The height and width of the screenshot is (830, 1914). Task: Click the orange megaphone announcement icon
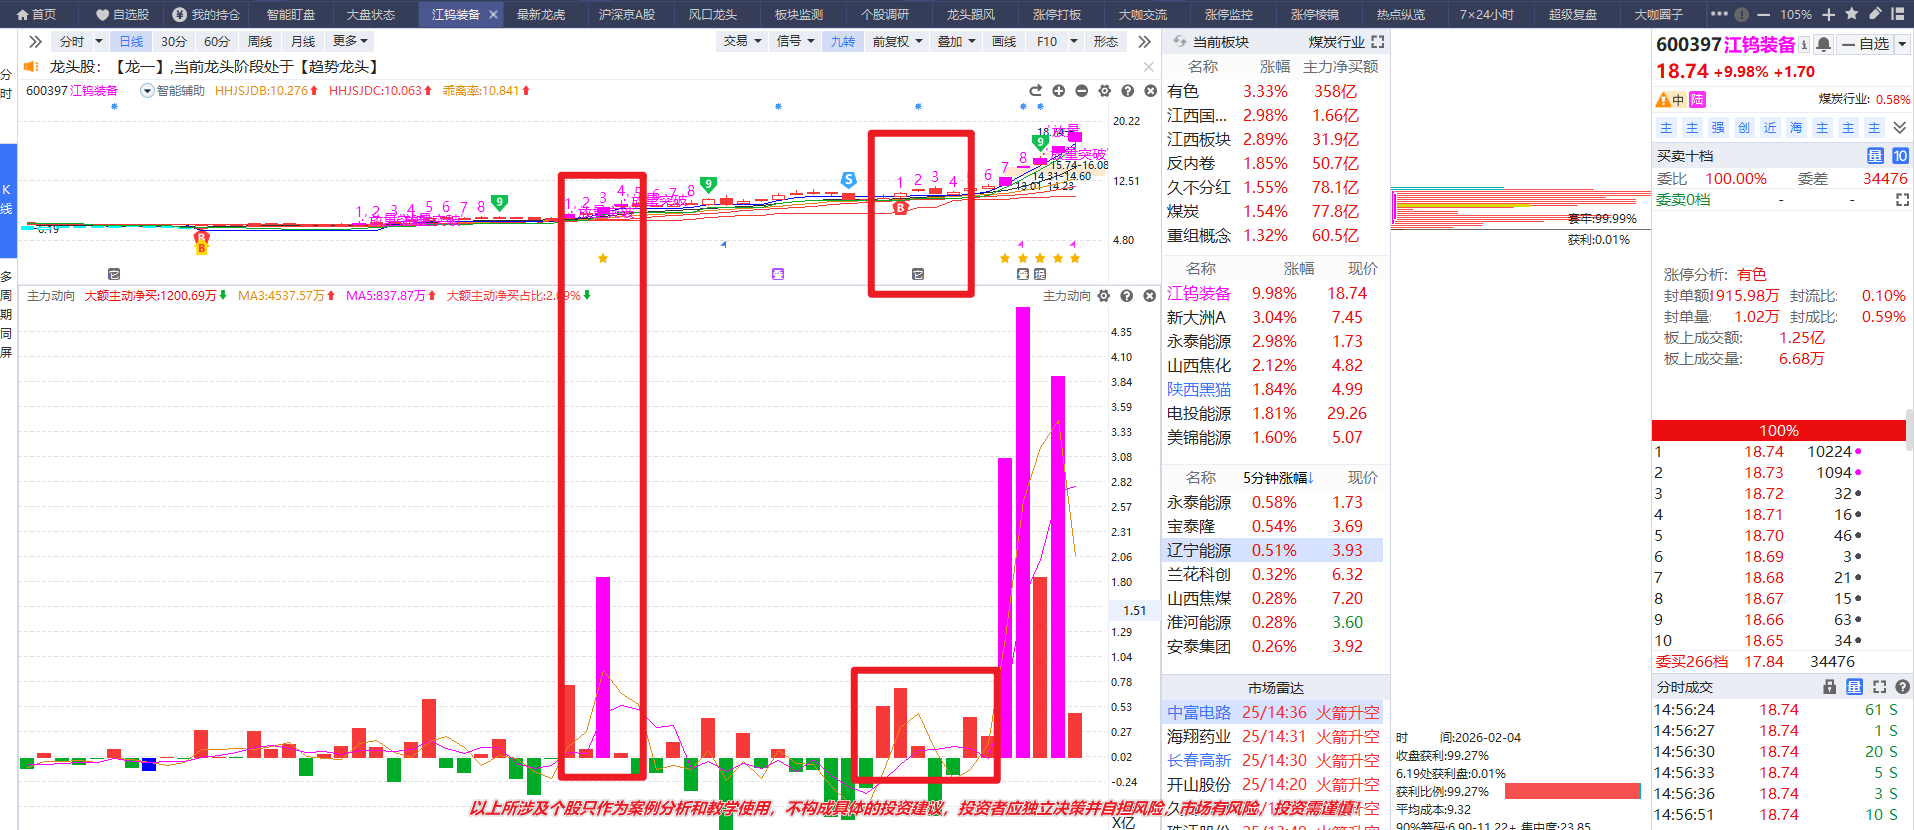31,66
